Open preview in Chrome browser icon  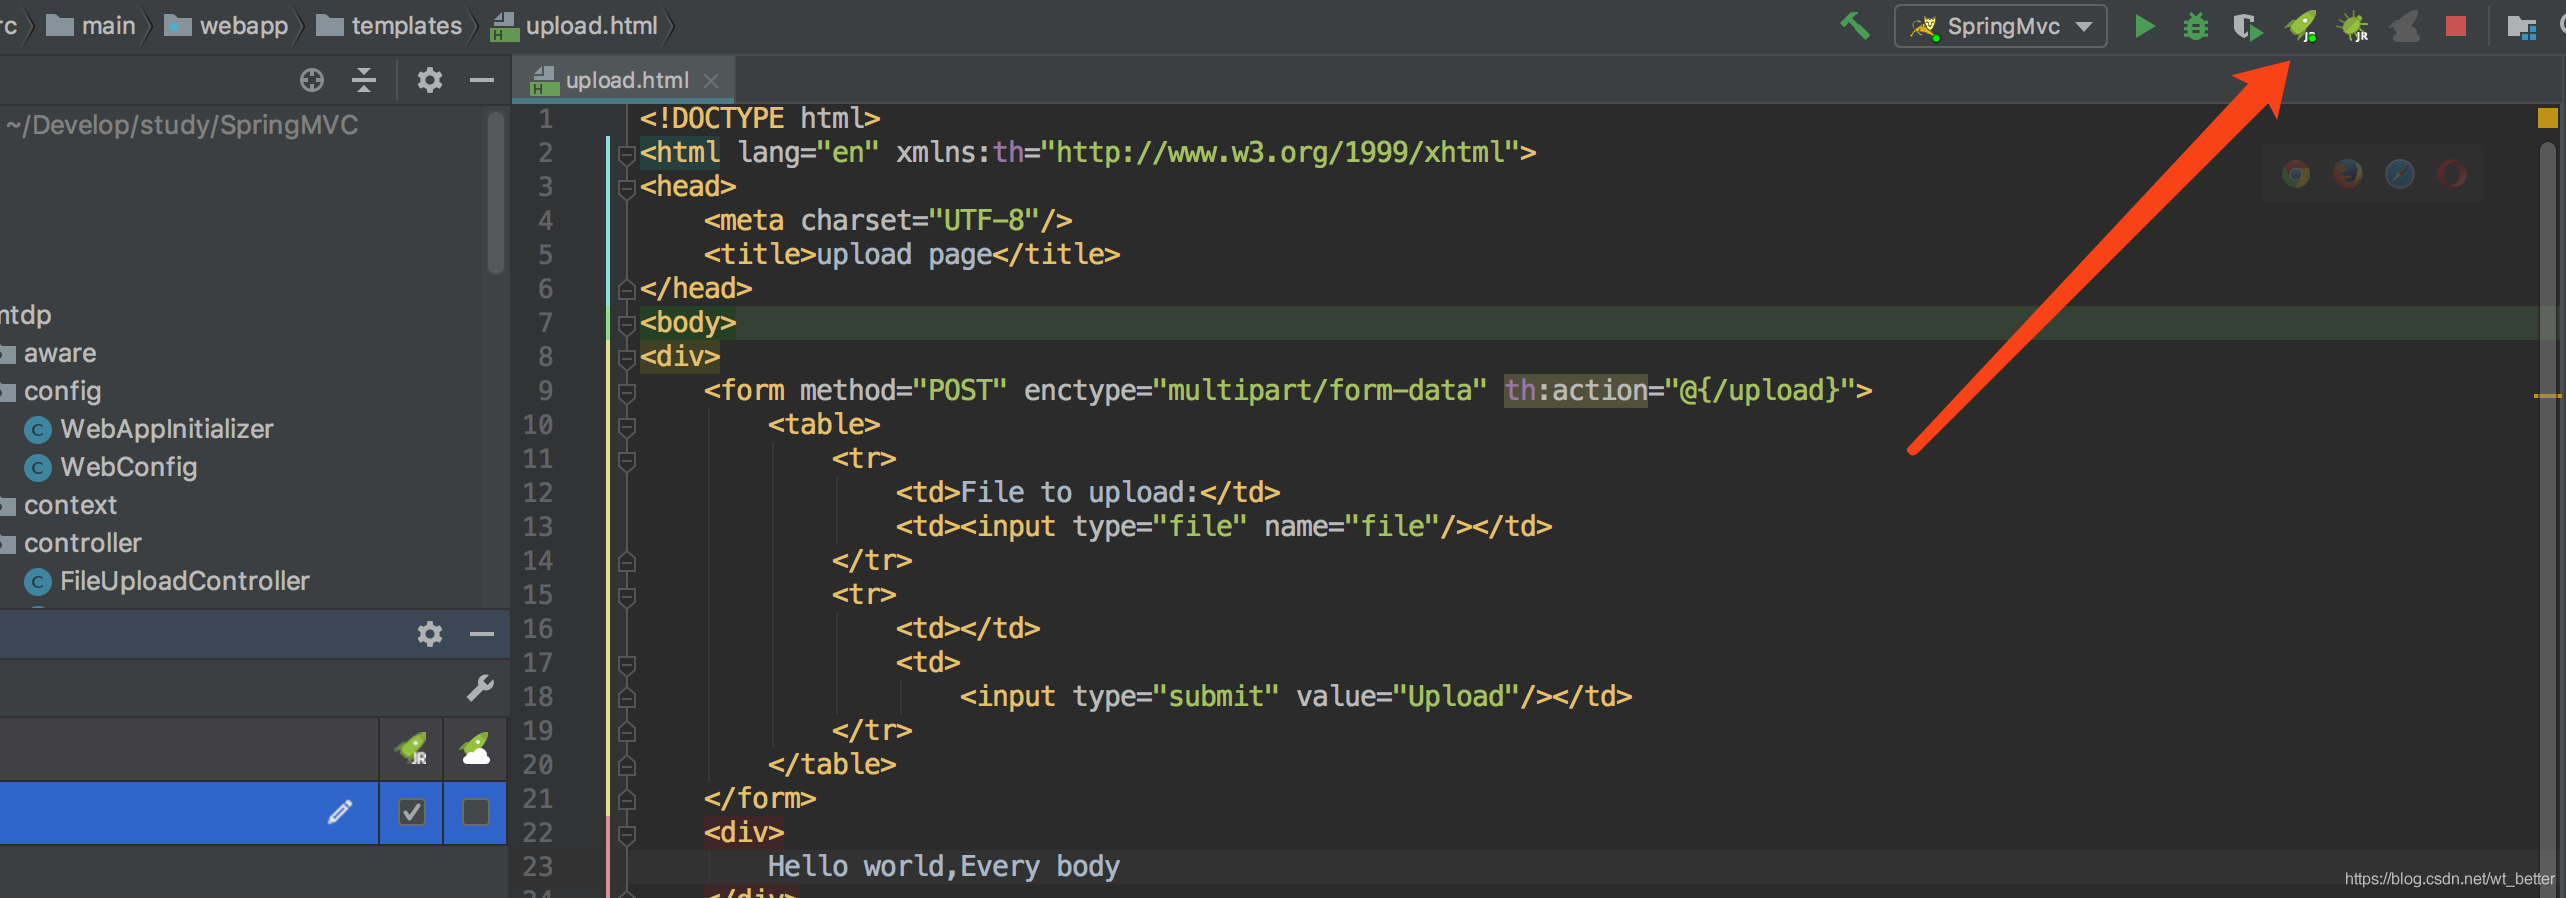2296,174
